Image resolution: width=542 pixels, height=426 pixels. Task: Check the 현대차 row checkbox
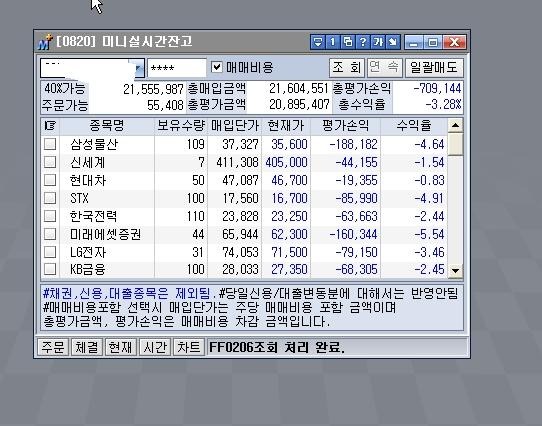(50, 179)
